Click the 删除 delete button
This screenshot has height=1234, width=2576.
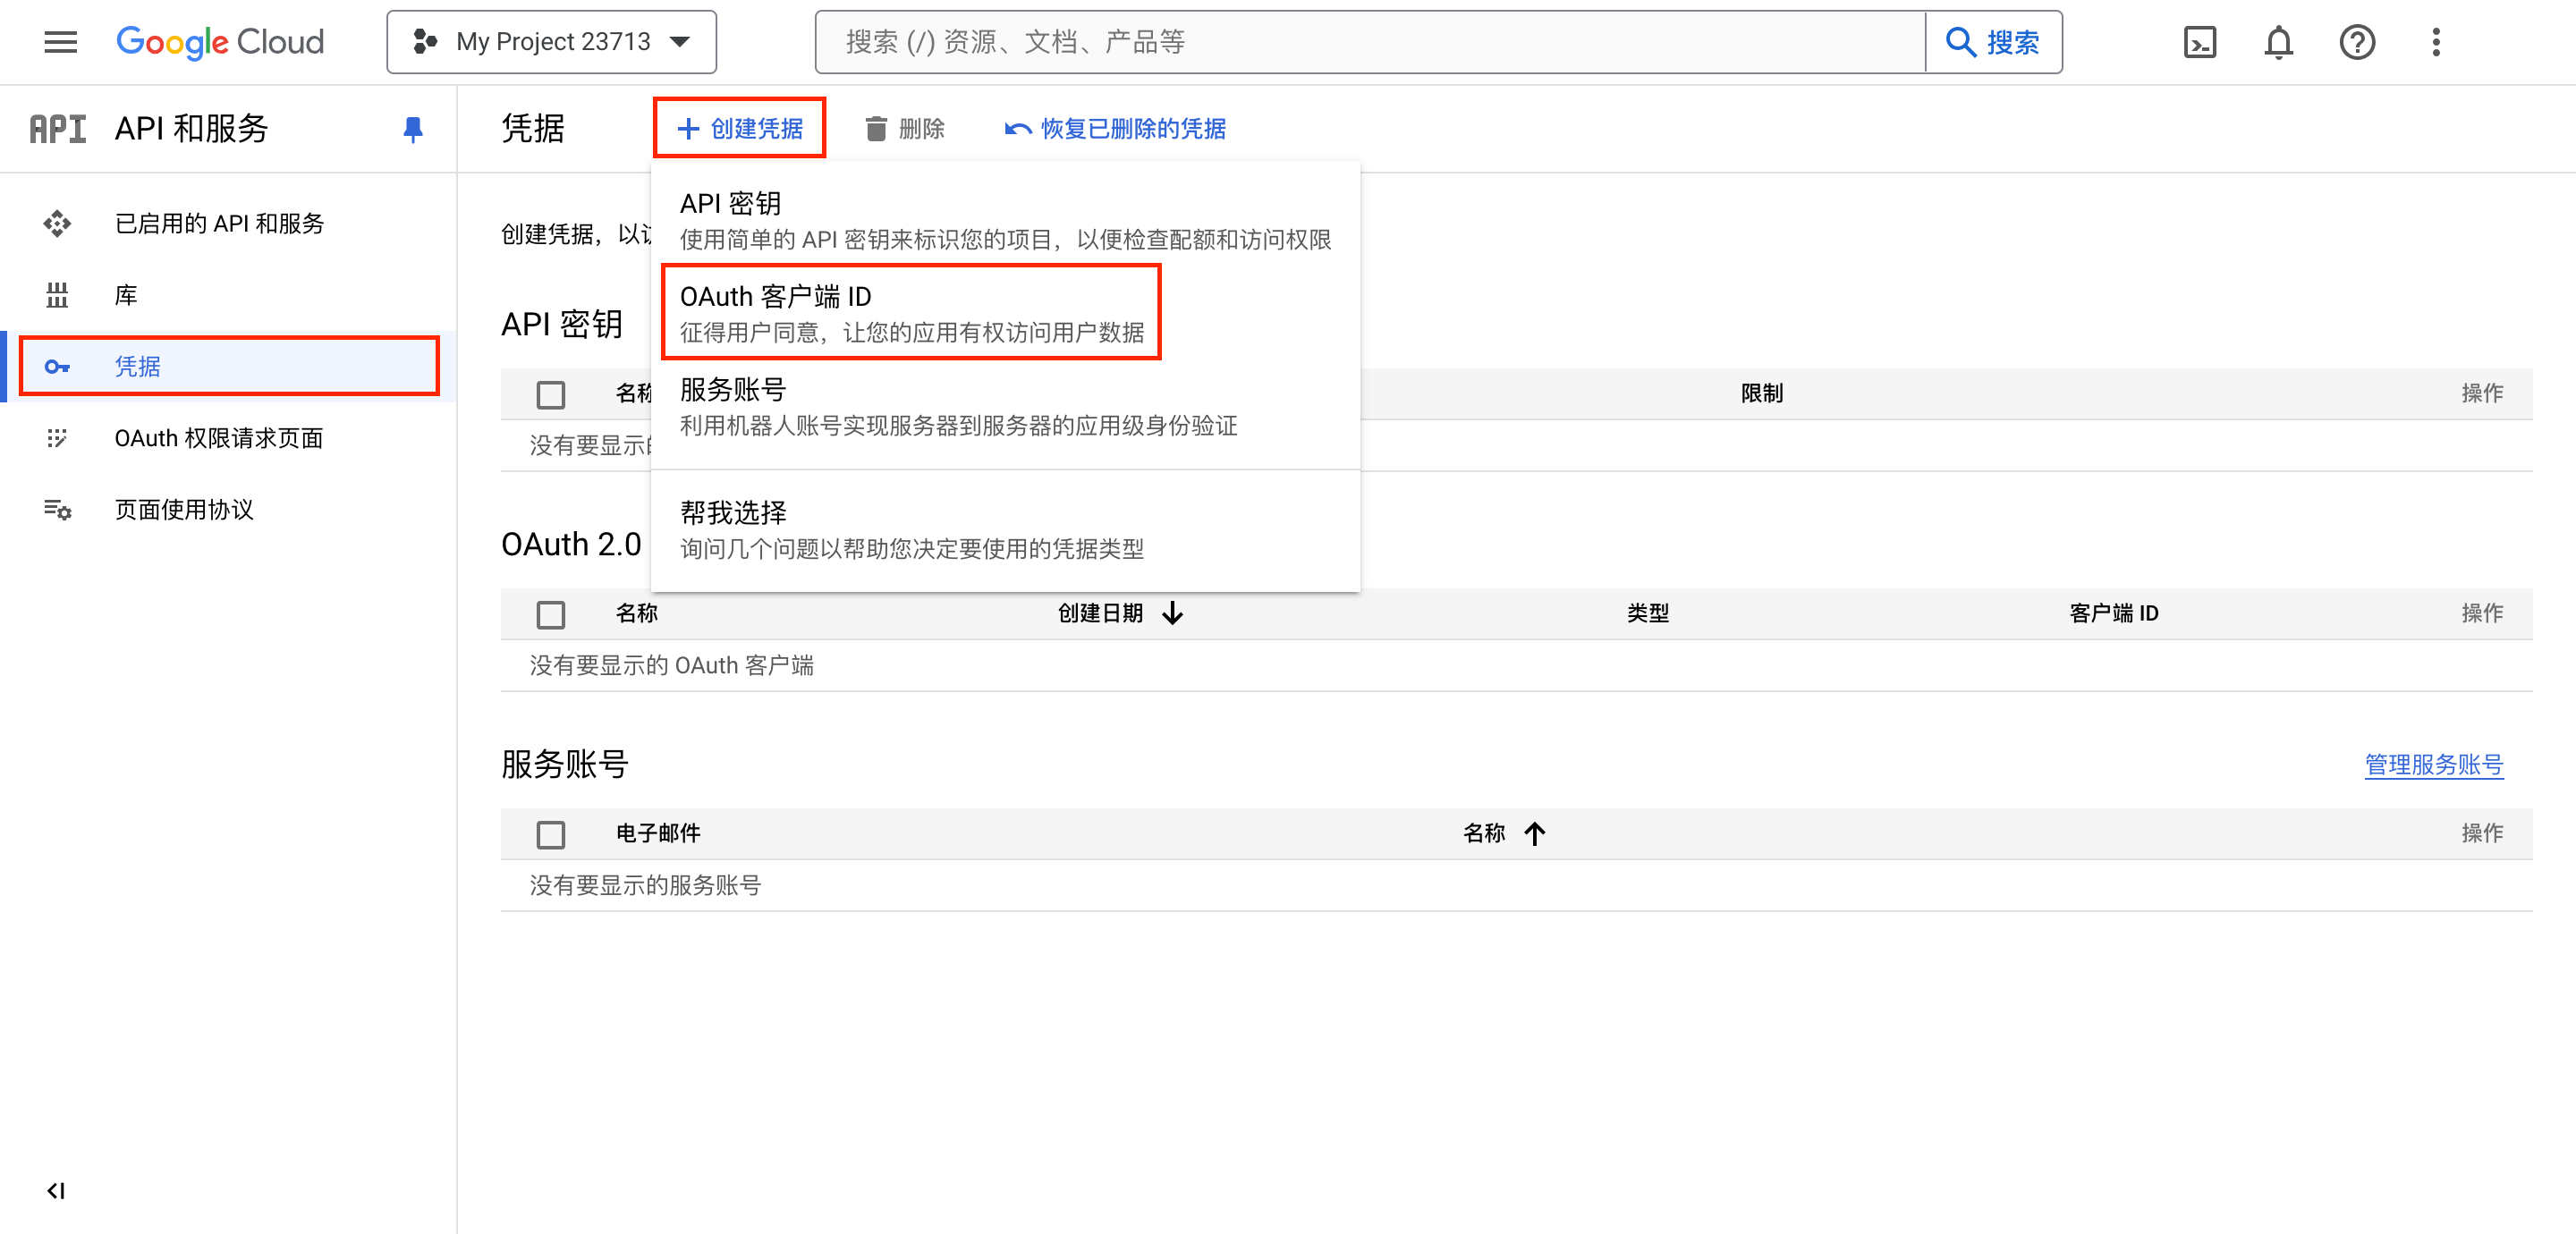tap(904, 129)
